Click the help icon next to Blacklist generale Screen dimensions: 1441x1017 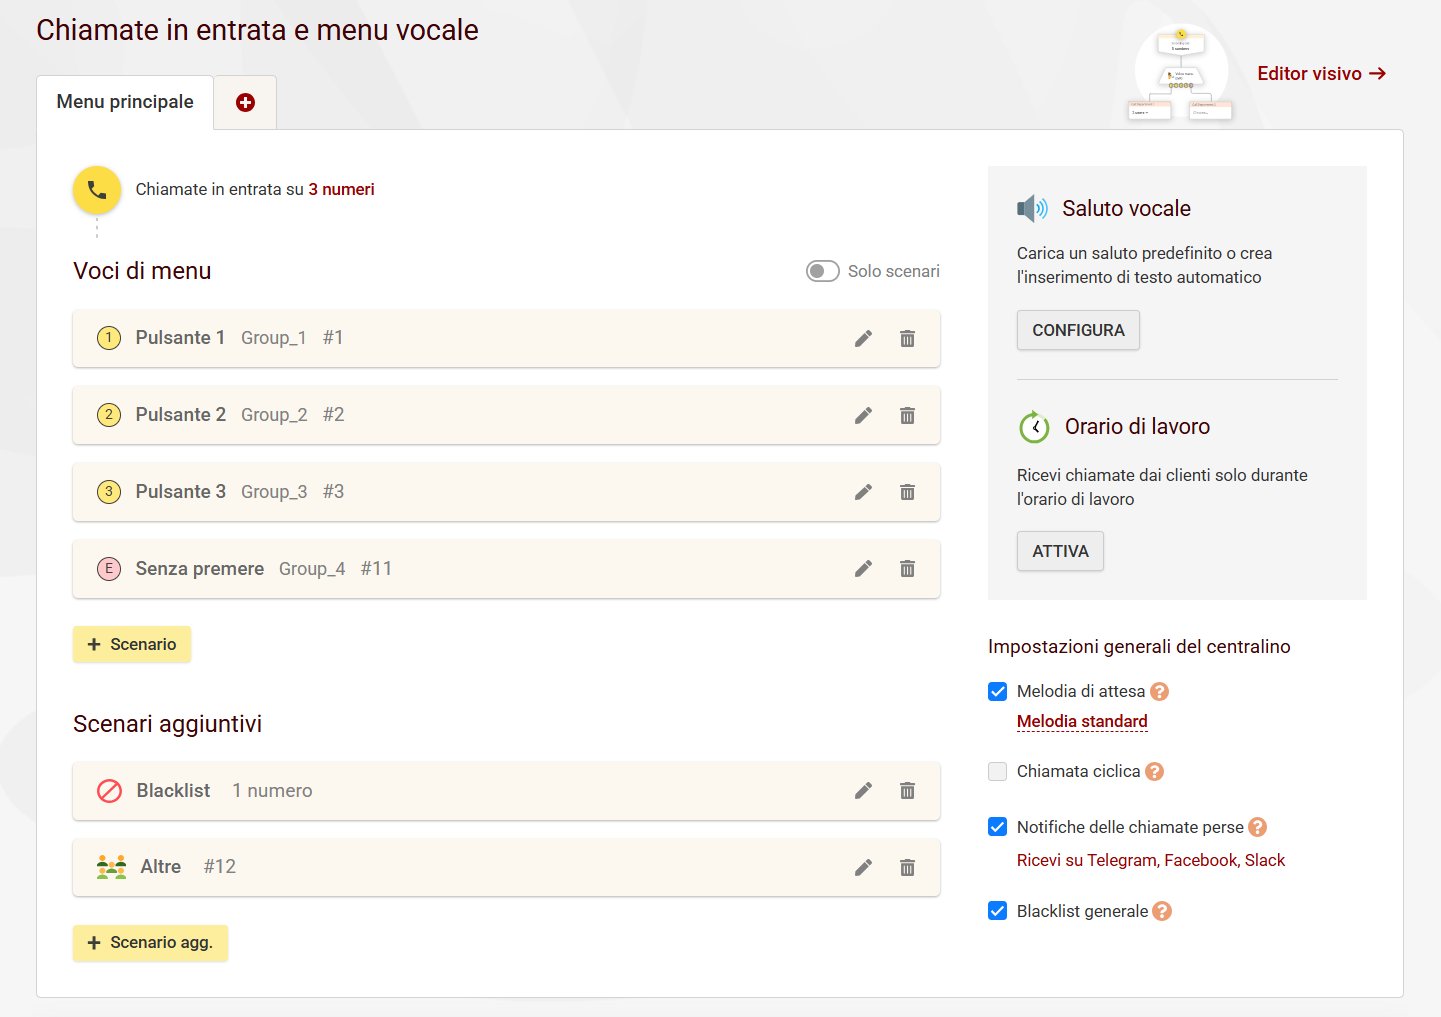(1161, 911)
